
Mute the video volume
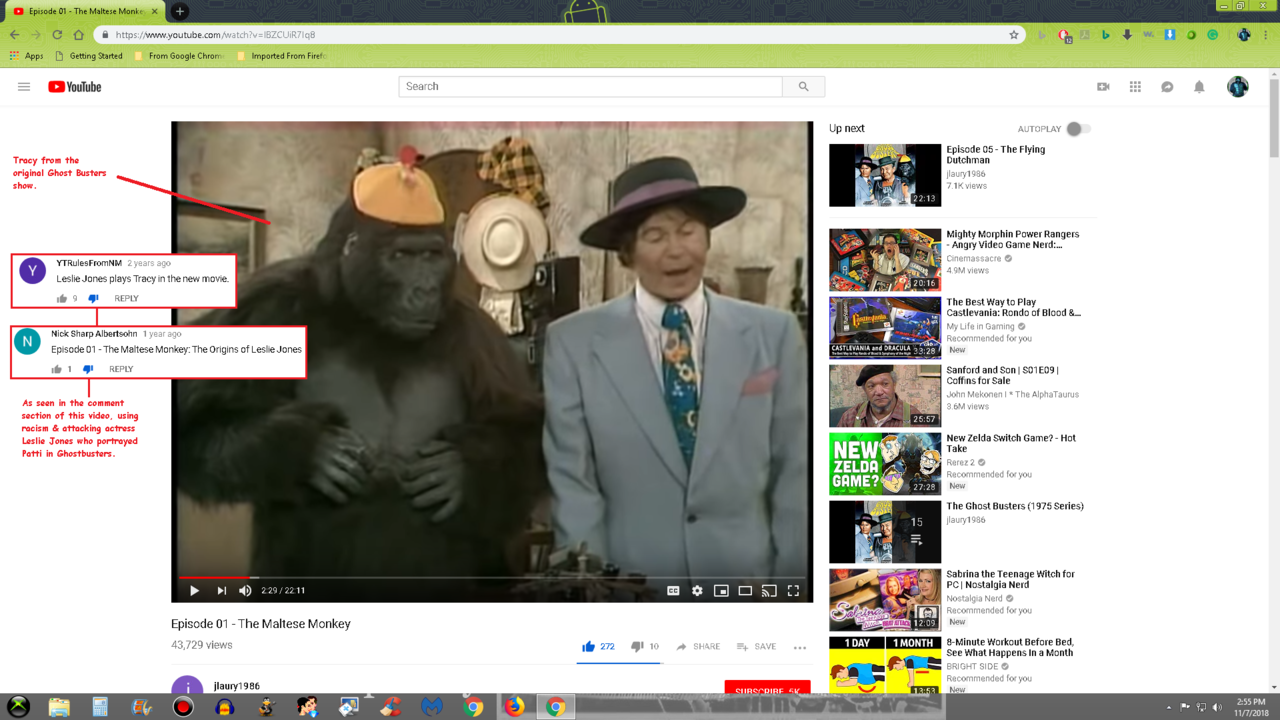[245, 590]
